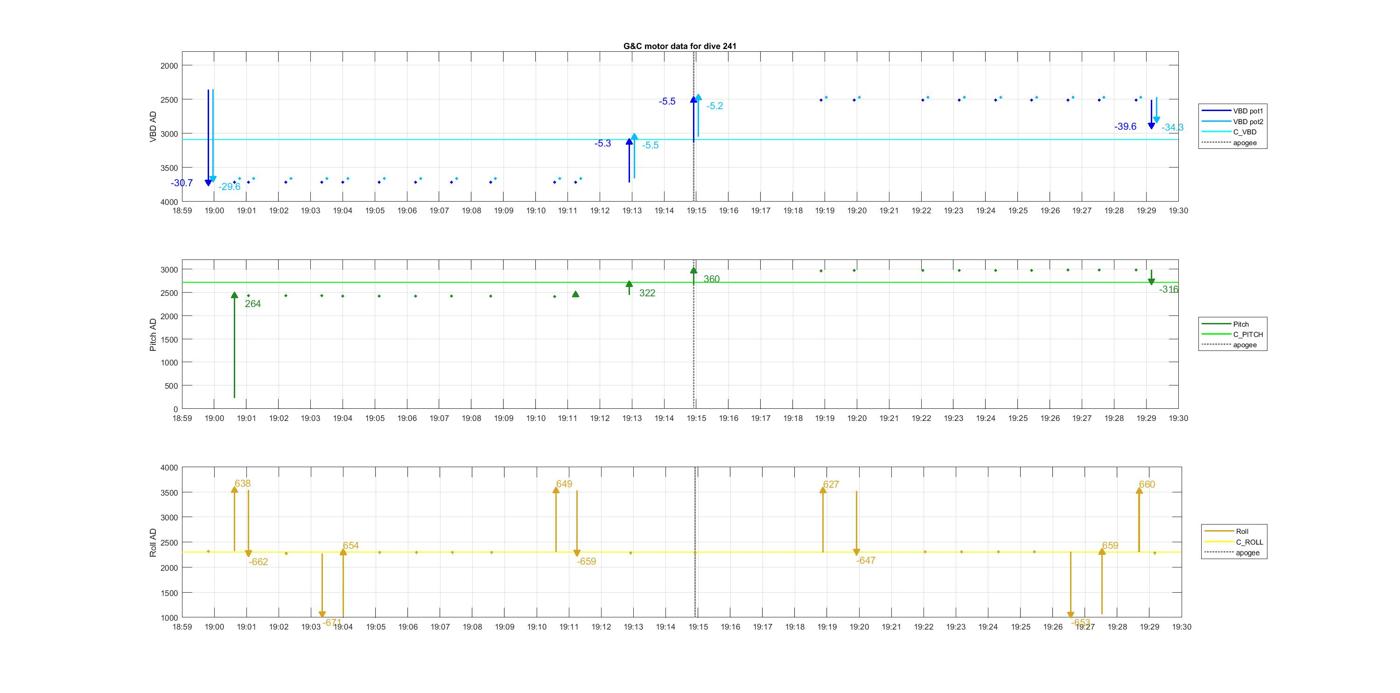Image resolution: width=1400 pixels, height=693 pixels.
Task: Click the '4000' y-tick on the Roll plot
Action: click(x=169, y=468)
